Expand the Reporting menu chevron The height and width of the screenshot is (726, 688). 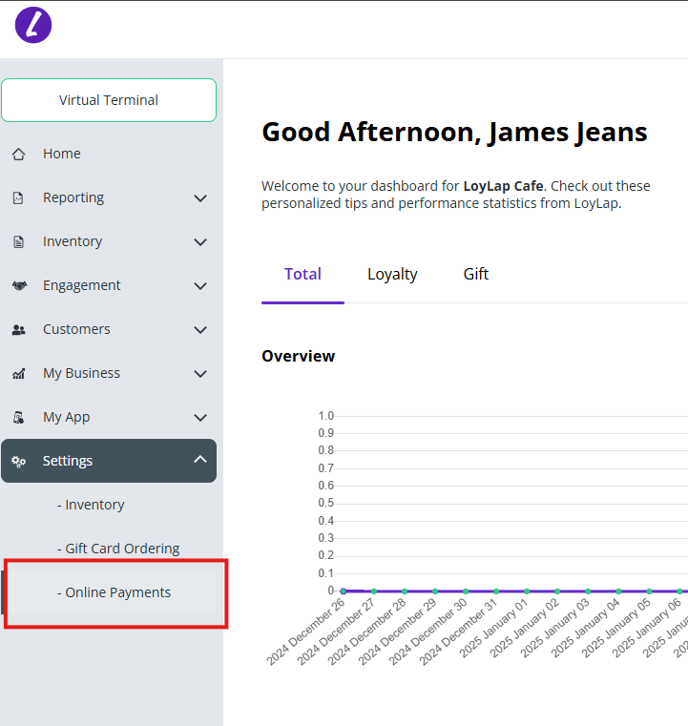tap(200, 198)
